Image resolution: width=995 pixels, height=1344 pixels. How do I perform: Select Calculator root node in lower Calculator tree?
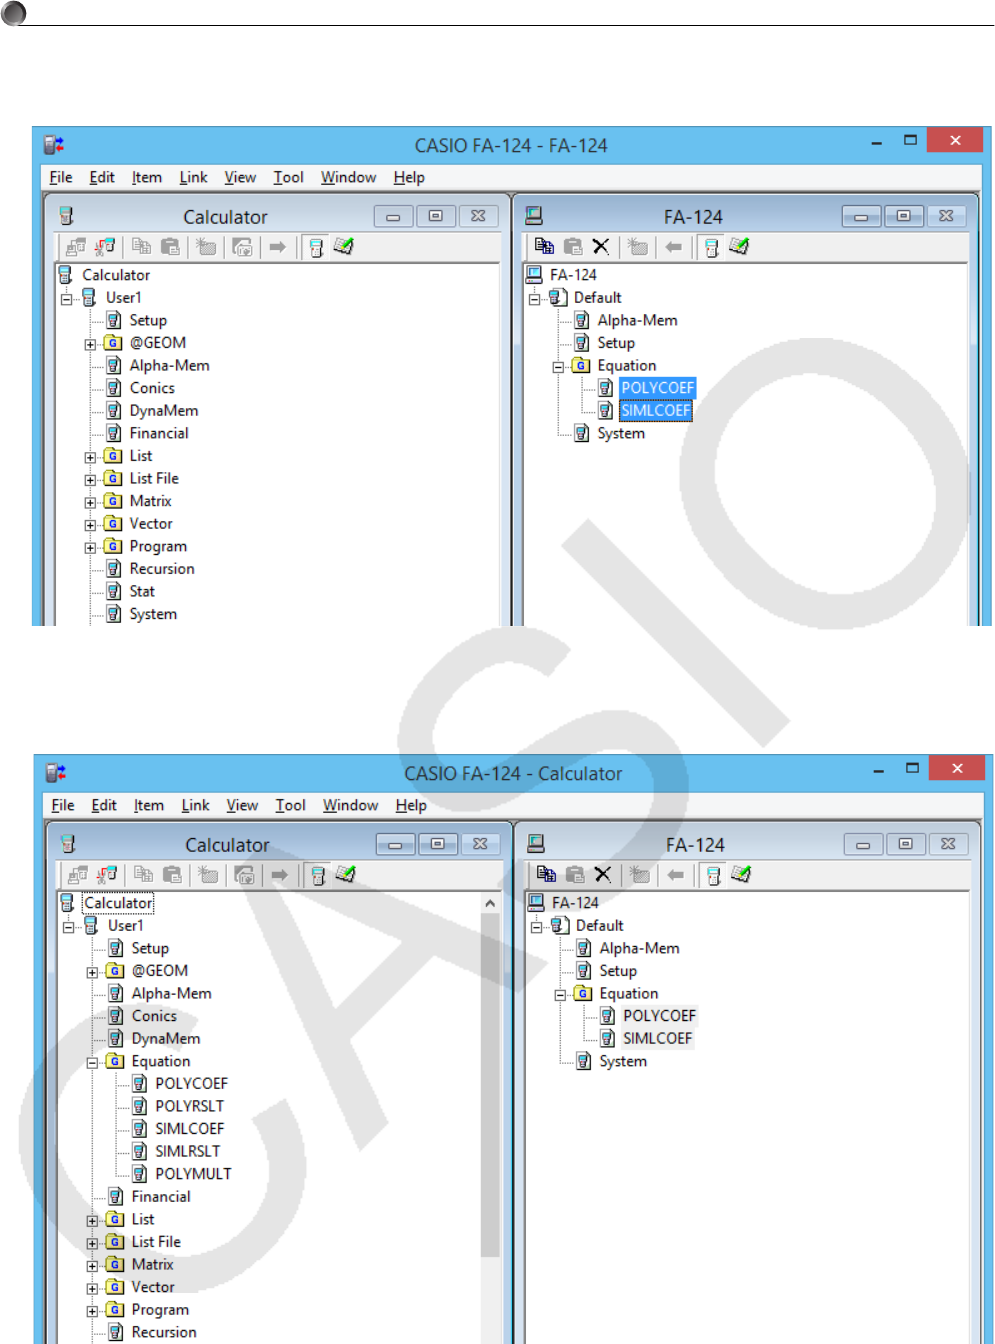click(118, 903)
